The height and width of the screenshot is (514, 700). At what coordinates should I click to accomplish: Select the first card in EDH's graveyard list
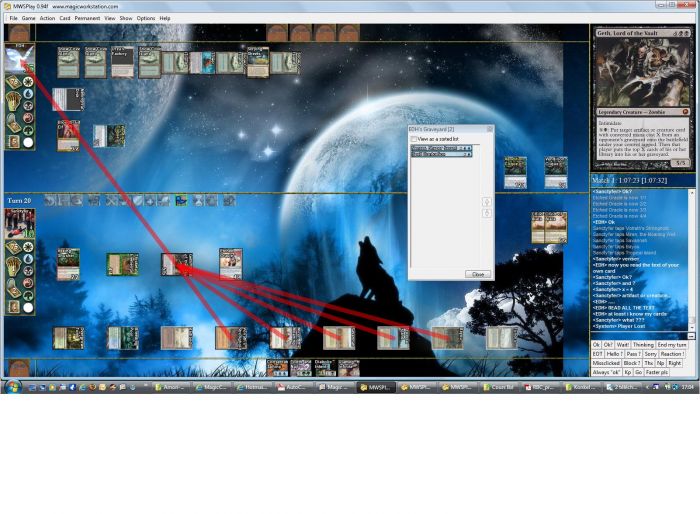click(x=441, y=148)
